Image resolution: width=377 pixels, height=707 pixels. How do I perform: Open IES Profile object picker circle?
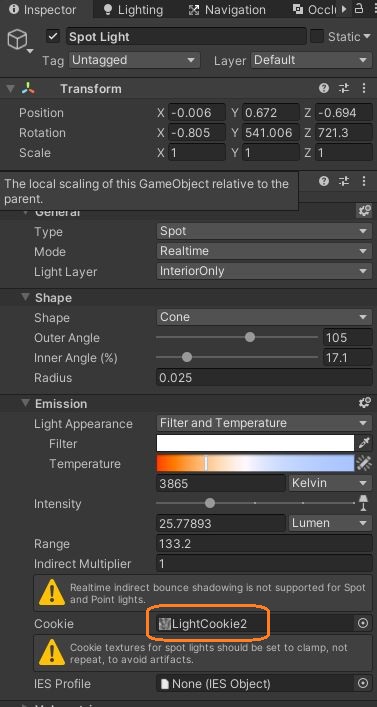pos(363,683)
